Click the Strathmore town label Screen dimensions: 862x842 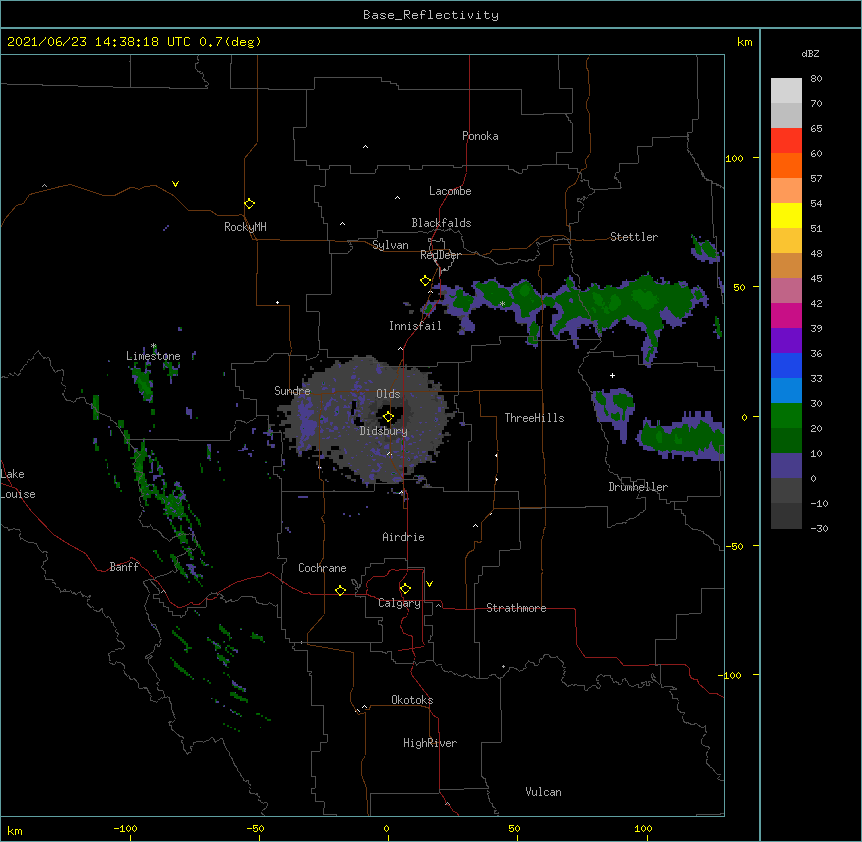[516, 608]
